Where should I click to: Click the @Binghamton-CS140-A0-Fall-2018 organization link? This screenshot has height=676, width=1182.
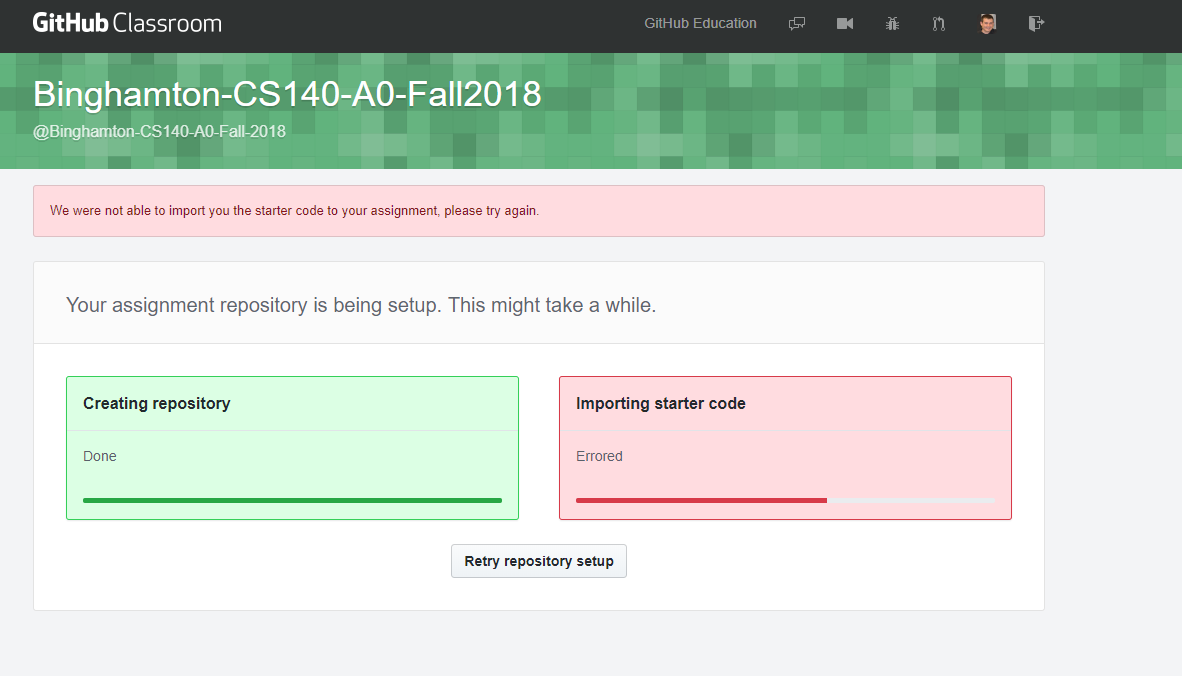[159, 131]
